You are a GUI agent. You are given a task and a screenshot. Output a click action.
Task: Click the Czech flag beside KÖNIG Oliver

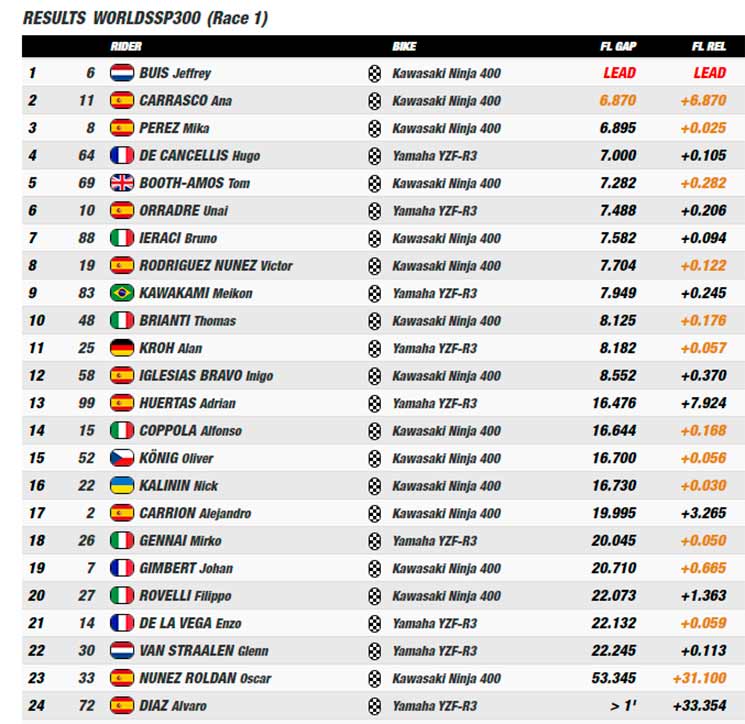122,458
